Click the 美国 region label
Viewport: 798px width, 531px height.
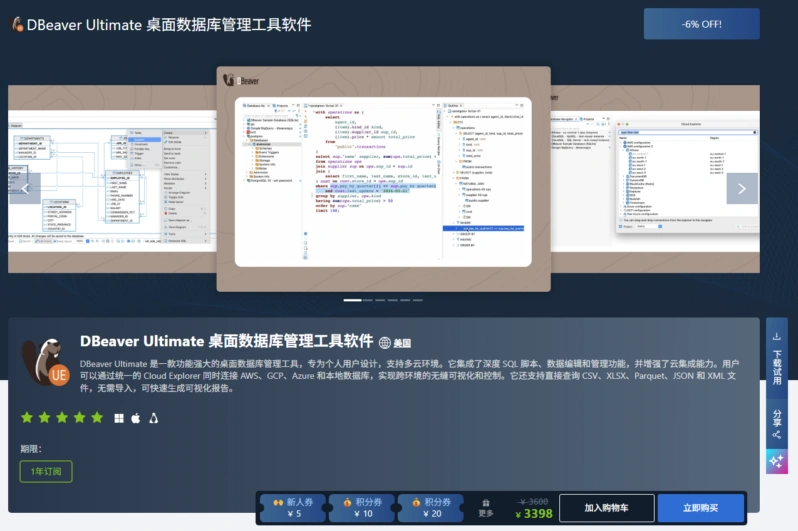(x=402, y=343)
